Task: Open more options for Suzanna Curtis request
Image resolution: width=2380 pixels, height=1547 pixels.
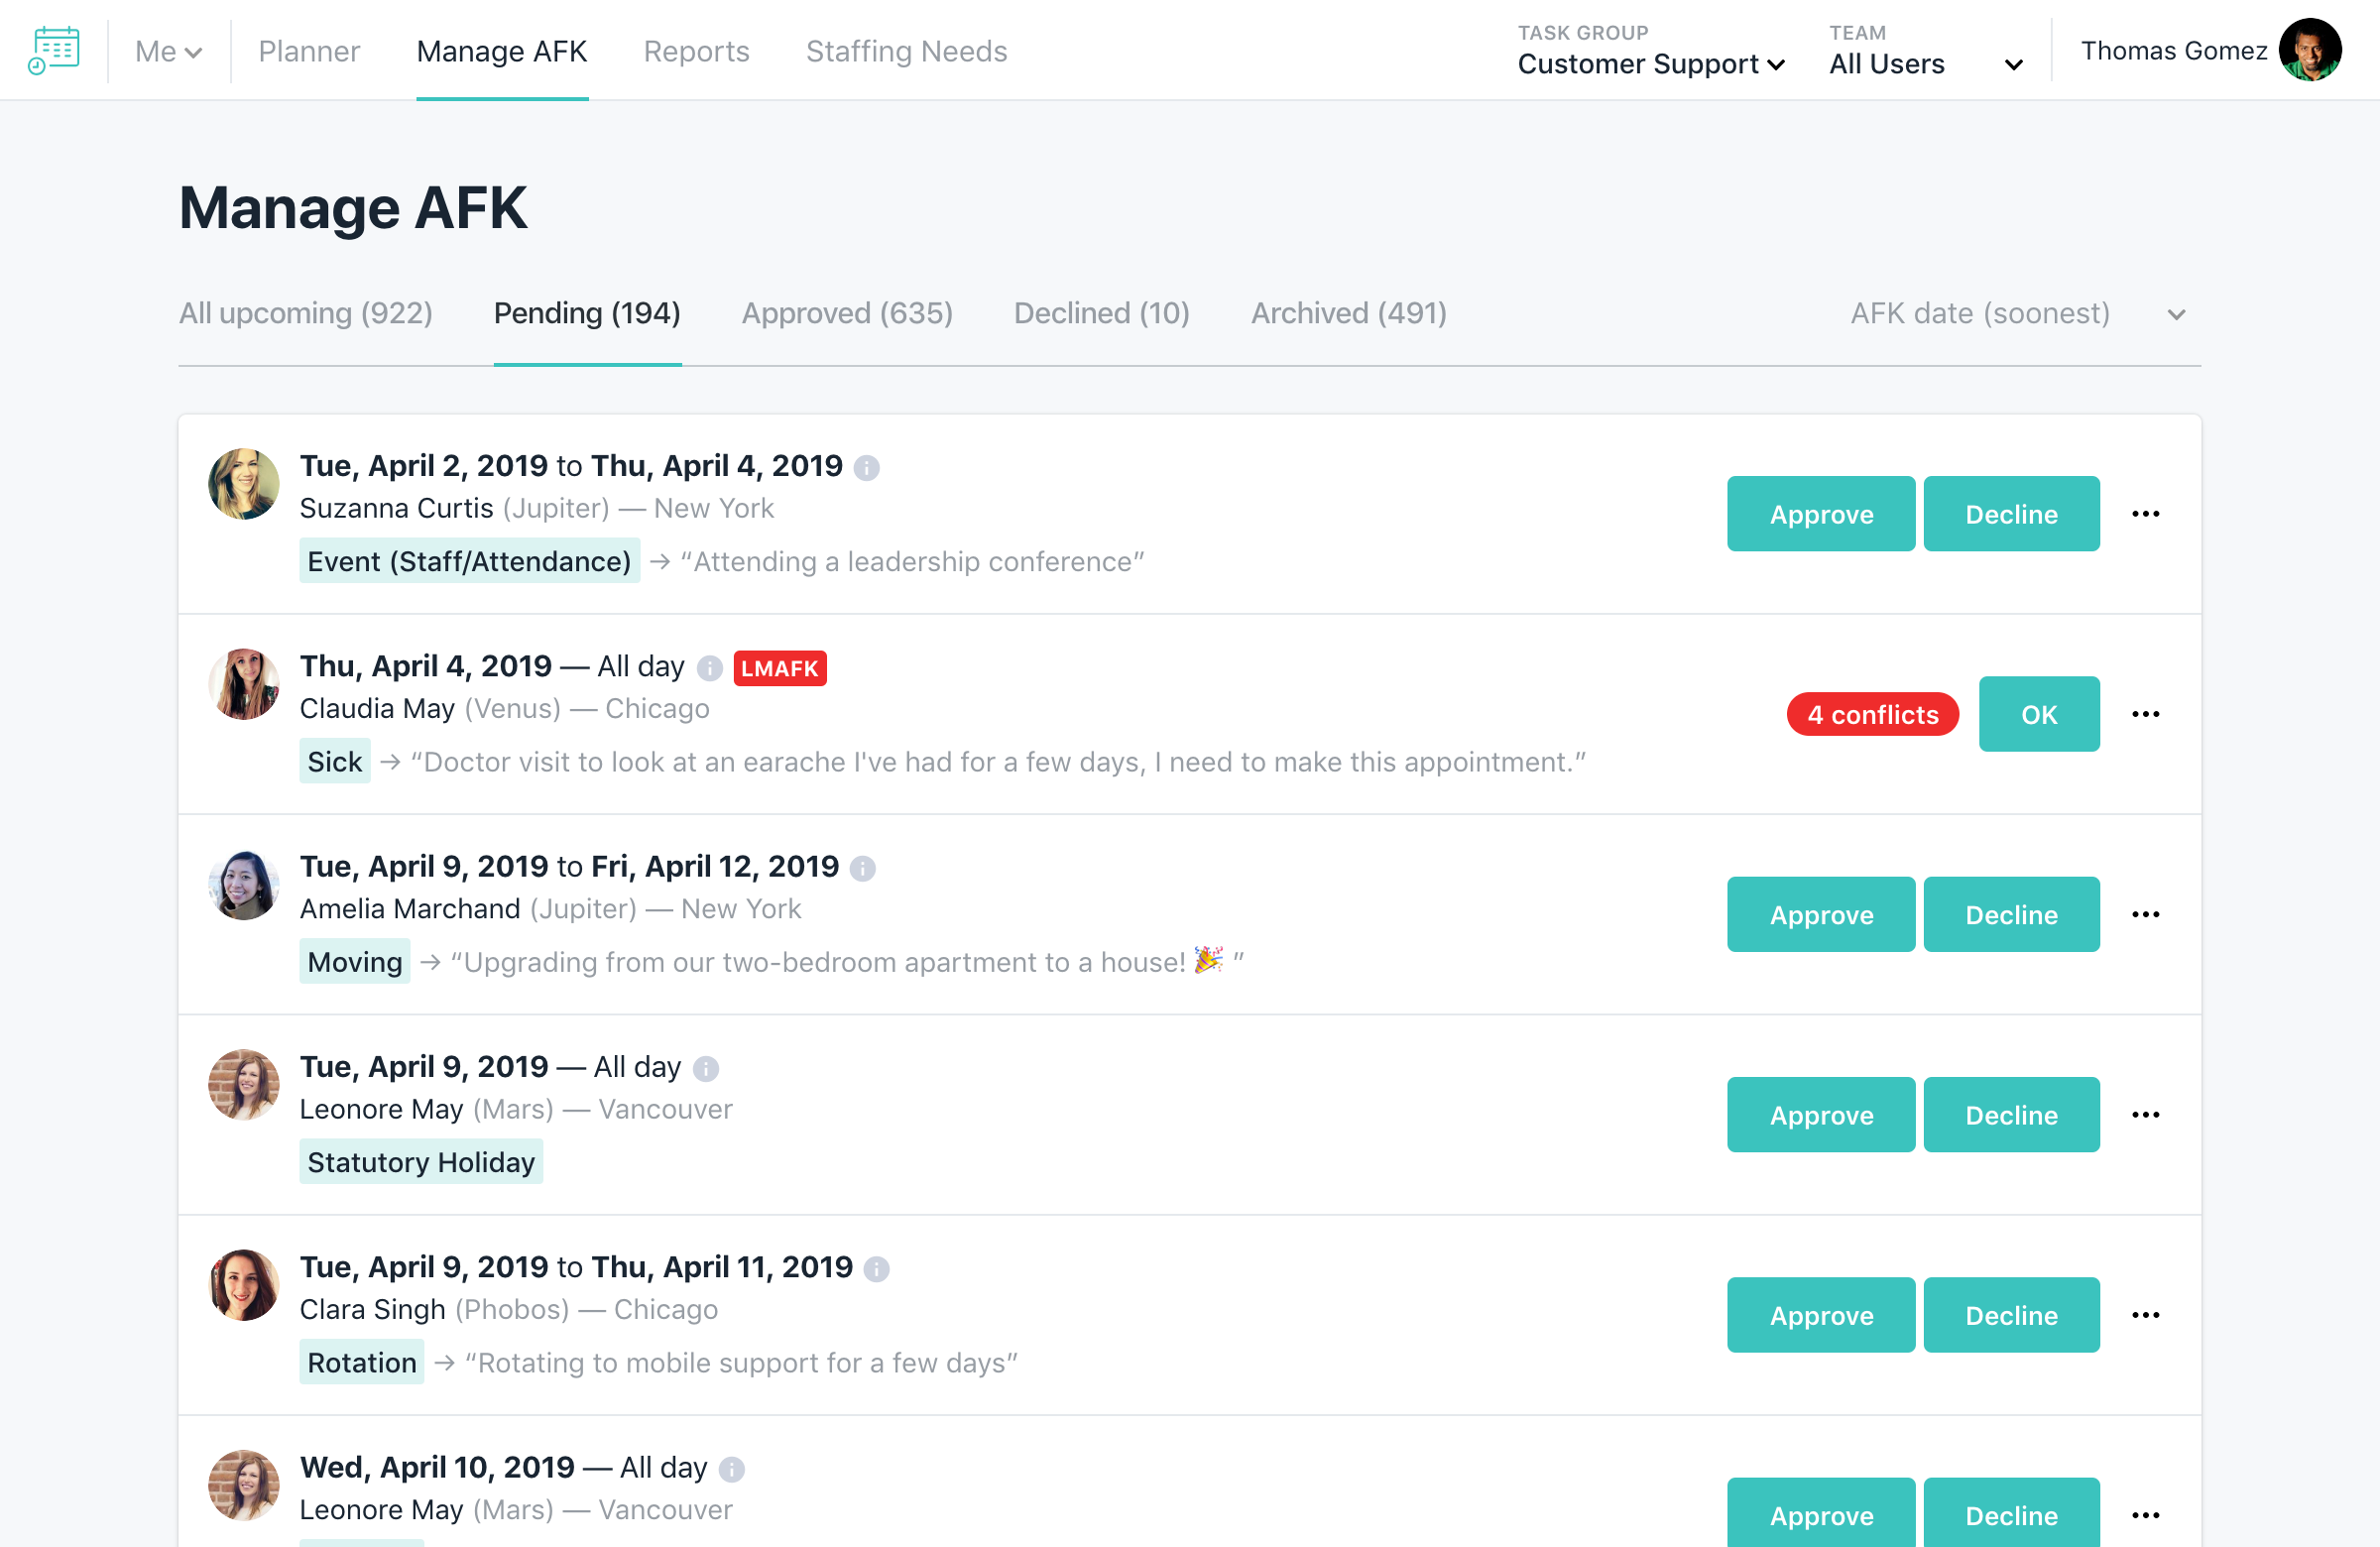Action: pos(2145,514)
